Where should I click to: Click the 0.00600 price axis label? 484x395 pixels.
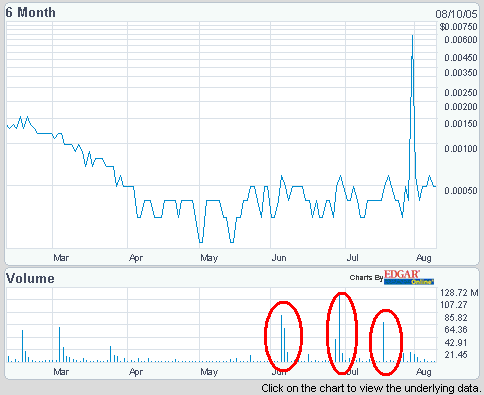461,40
